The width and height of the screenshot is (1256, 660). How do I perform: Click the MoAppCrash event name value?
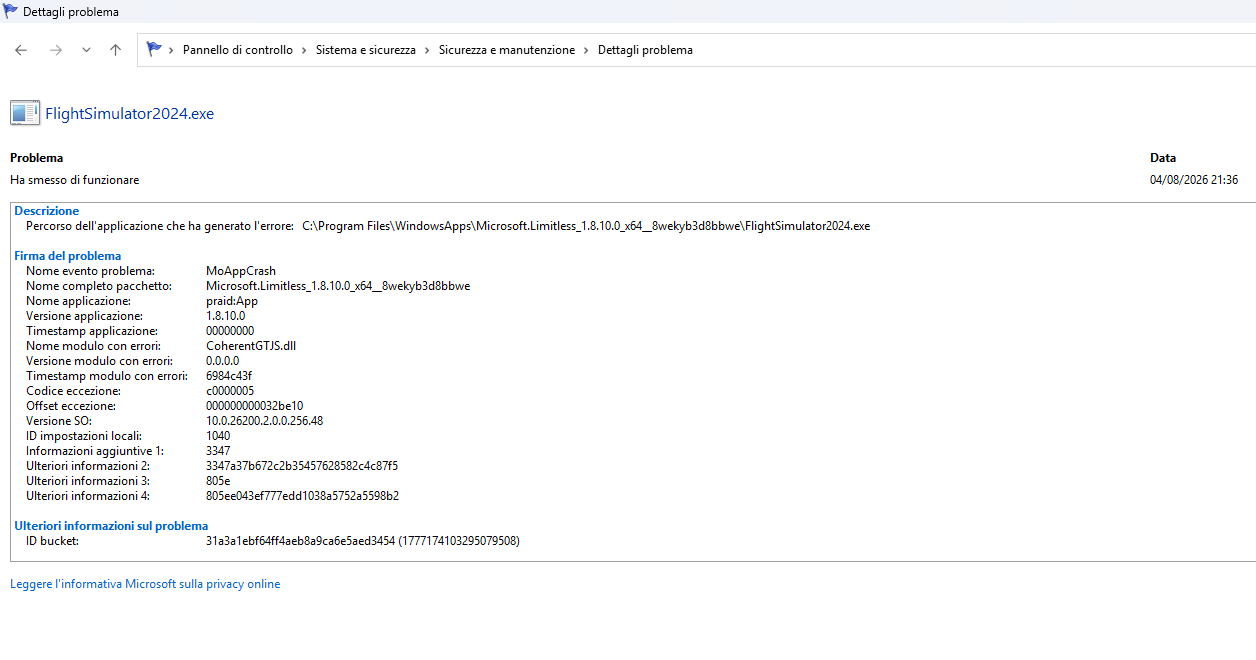point(241,271)
